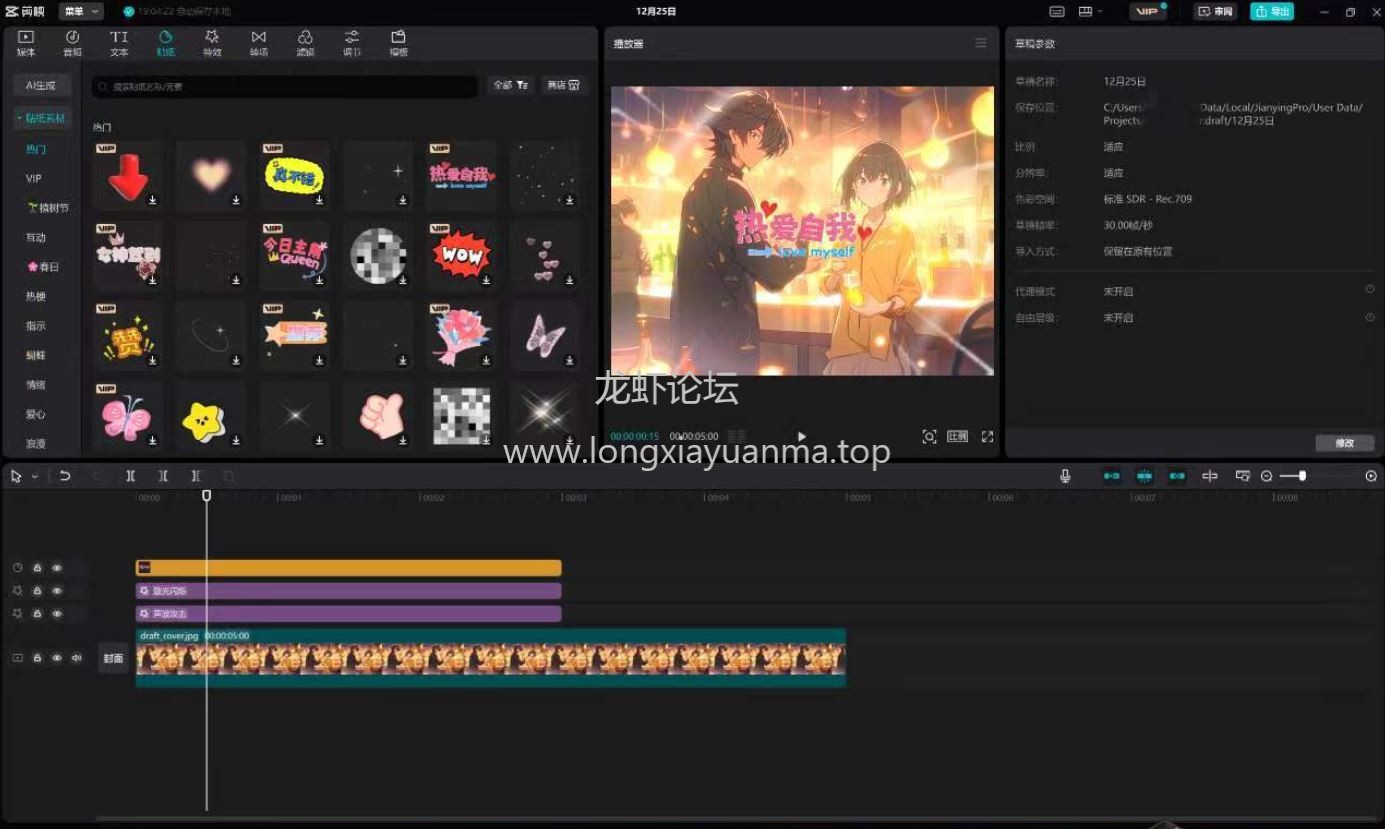1385x829 pixels.
Task: Click the timeline align-center split icon
Action: (1210, 476)
